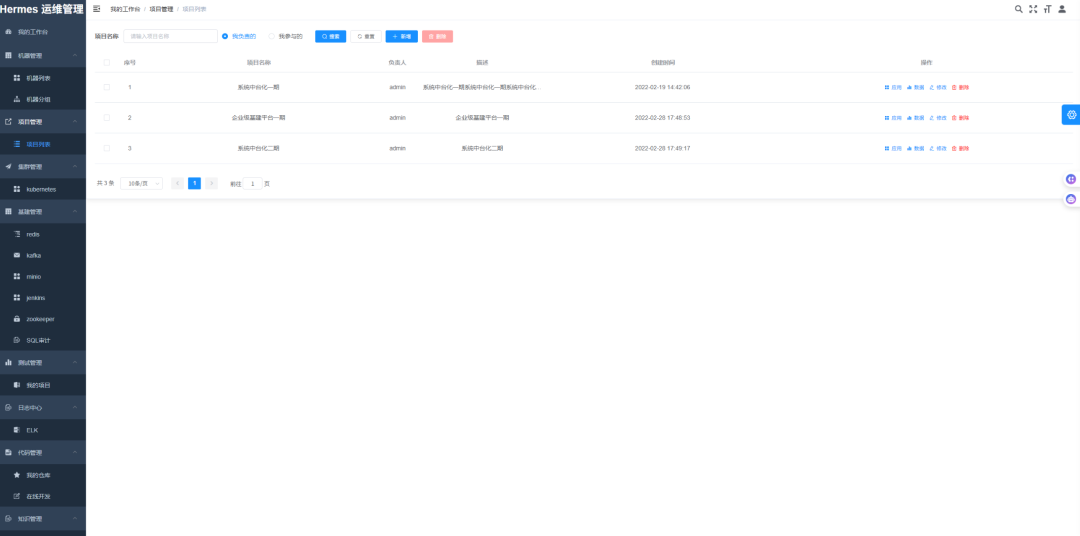Select the 我参与的 radio option
This screenshot has width=1080, height=536.
click(x=285, y=37)
